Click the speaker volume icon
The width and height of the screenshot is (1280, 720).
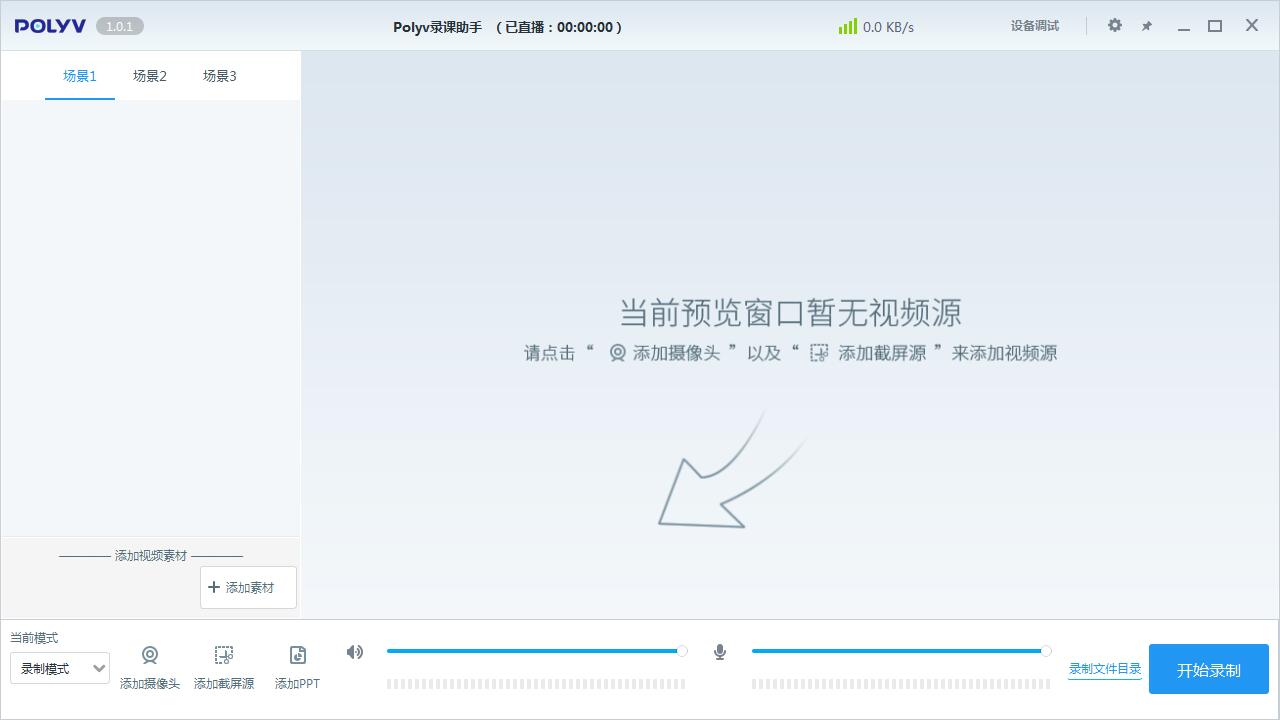pyautogui.click(x=355, y=652)
